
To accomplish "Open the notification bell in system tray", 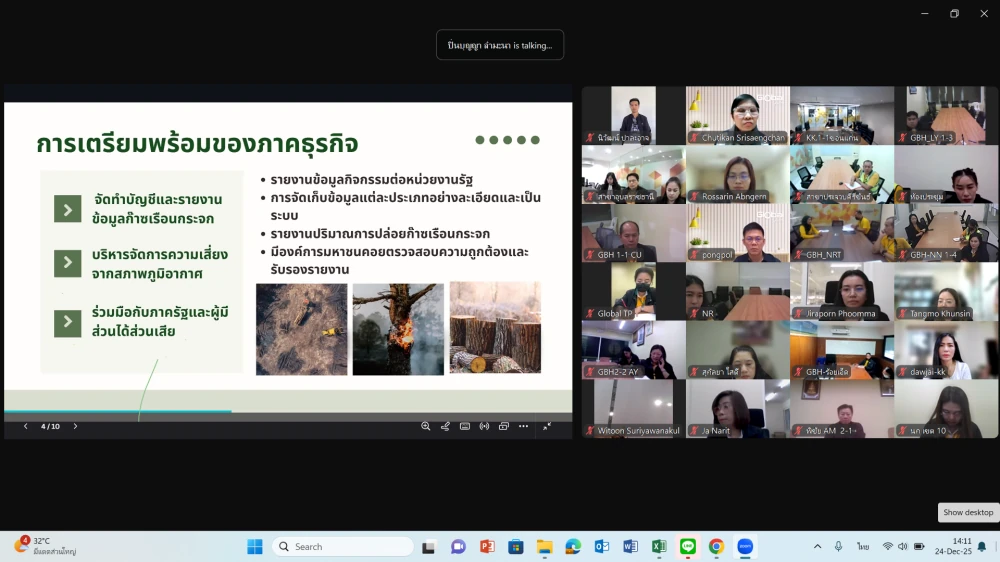I will (x=982, y=547).
